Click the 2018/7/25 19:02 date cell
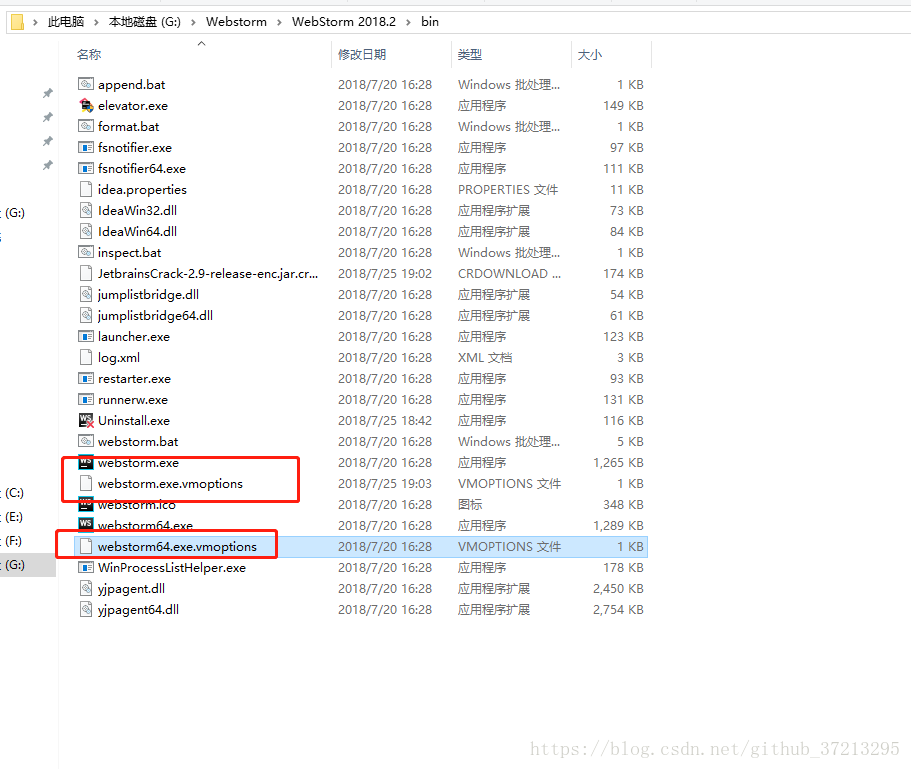911x769 pixels. [x=385, y=274]
